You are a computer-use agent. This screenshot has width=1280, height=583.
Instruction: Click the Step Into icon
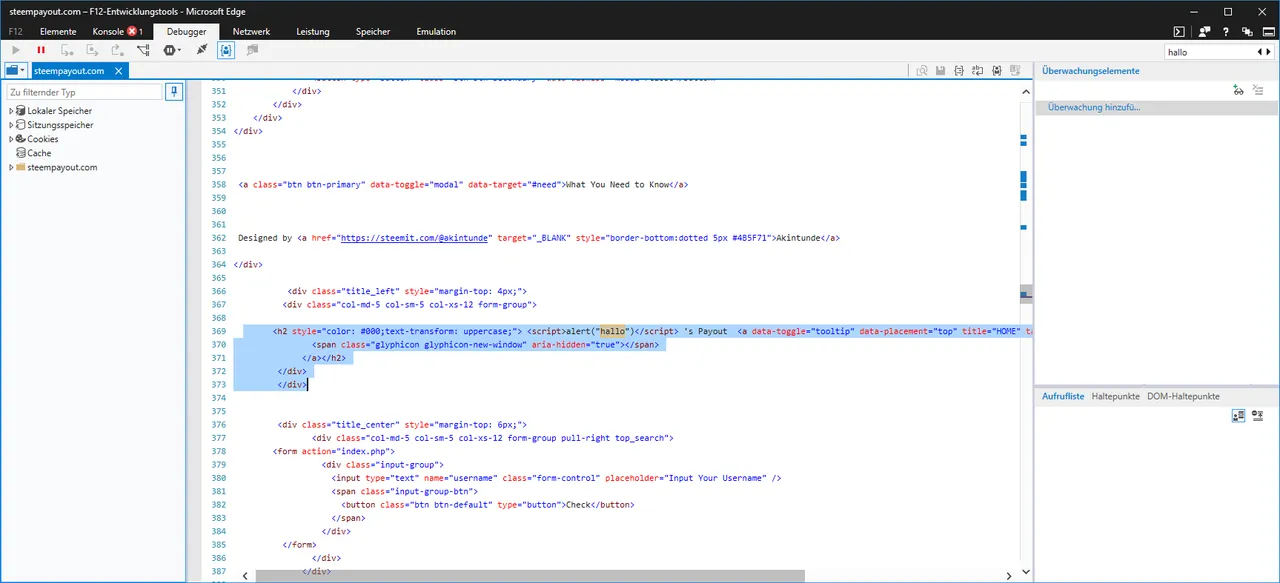[67, 50]
